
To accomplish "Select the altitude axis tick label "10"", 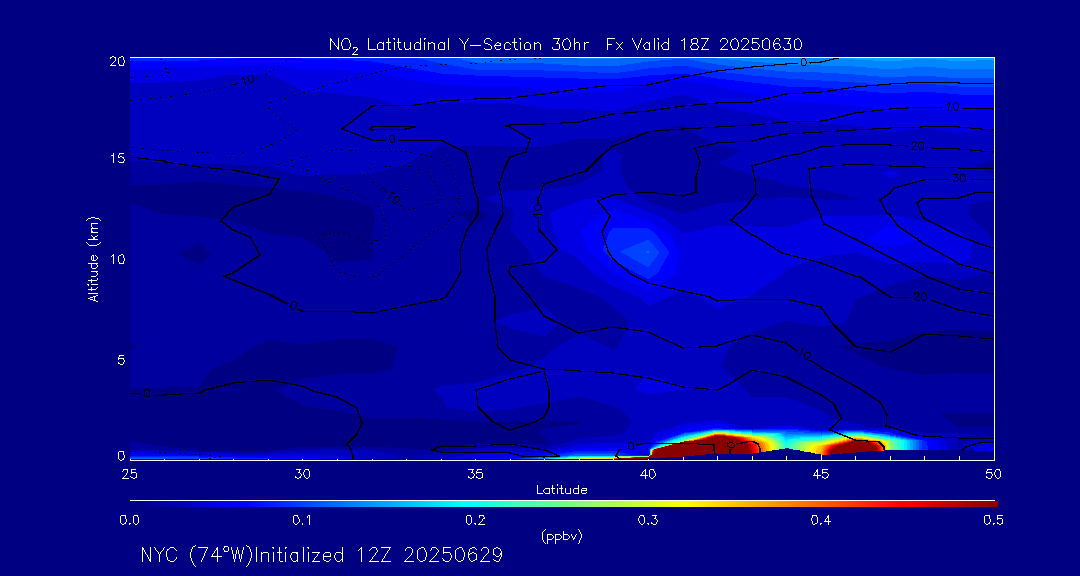I will (118, 259).
